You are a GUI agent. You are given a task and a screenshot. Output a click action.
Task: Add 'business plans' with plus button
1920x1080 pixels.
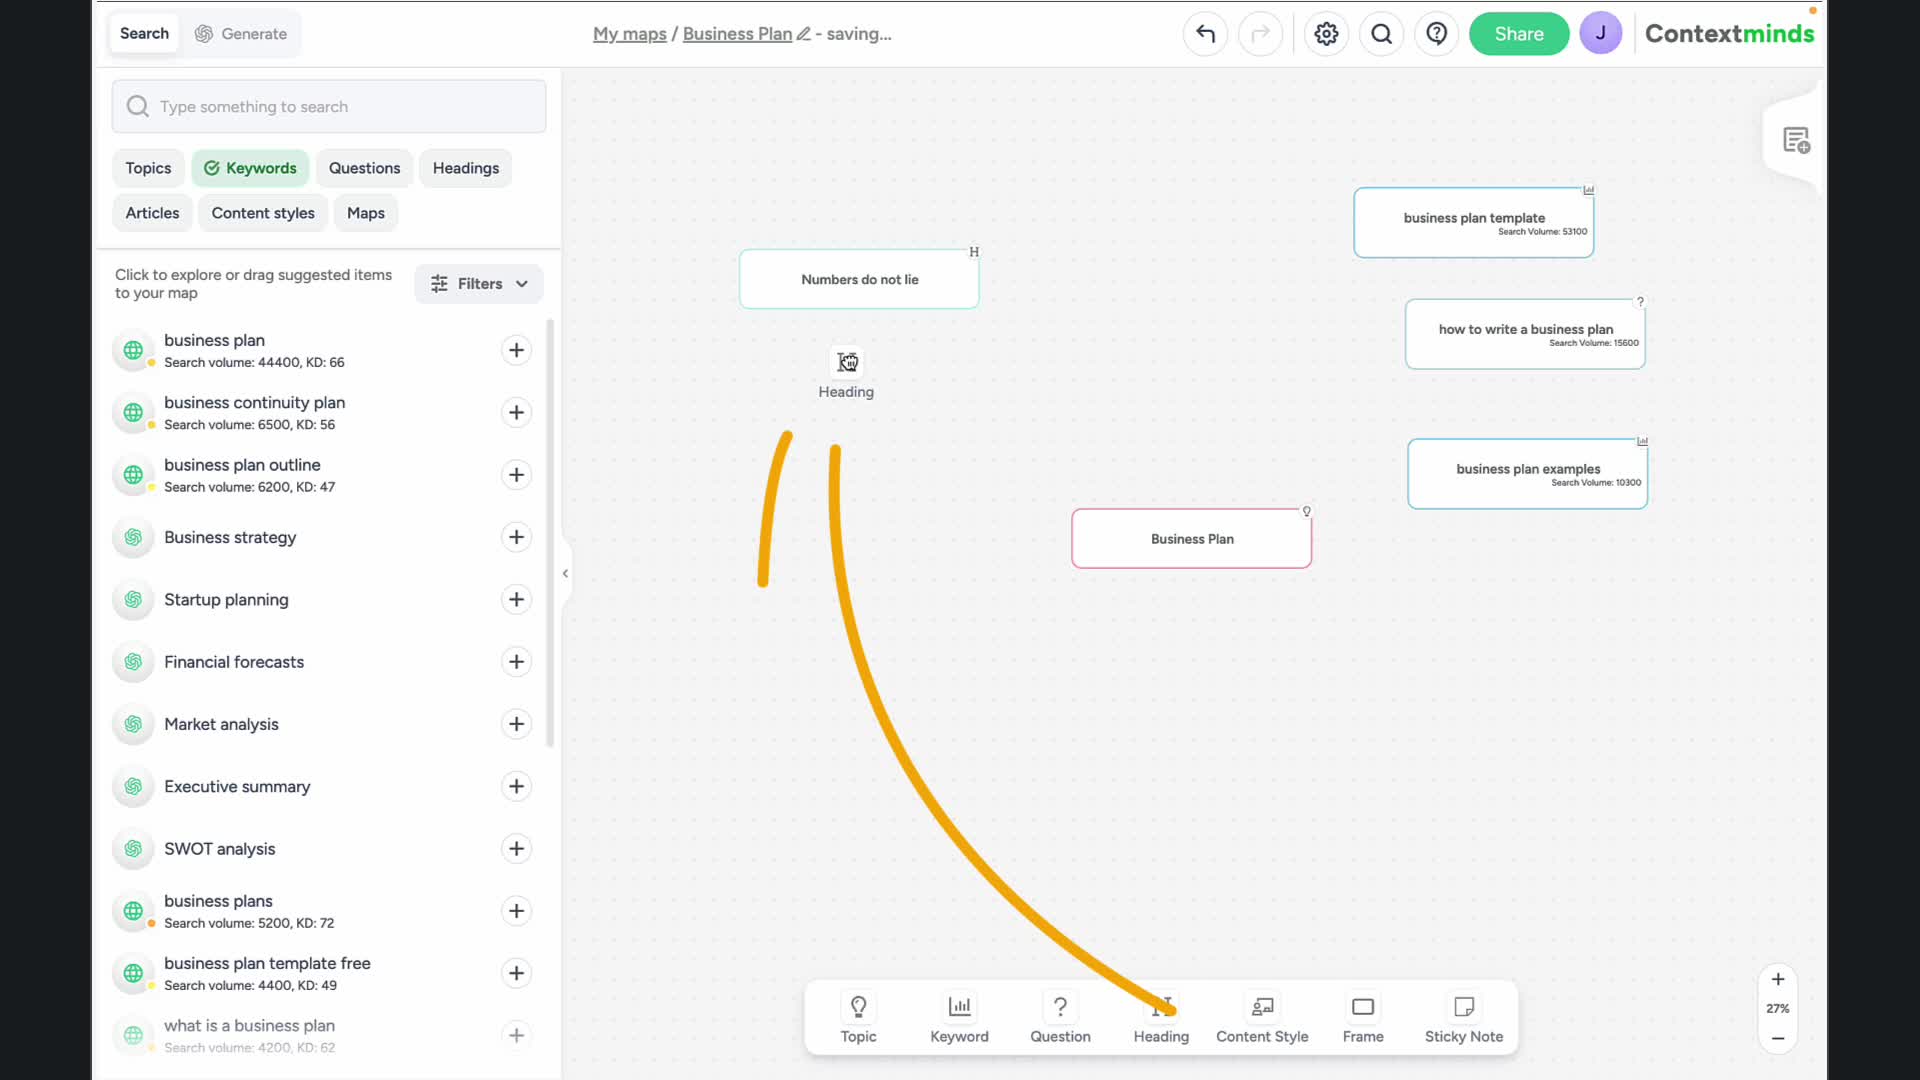(516, 911)
